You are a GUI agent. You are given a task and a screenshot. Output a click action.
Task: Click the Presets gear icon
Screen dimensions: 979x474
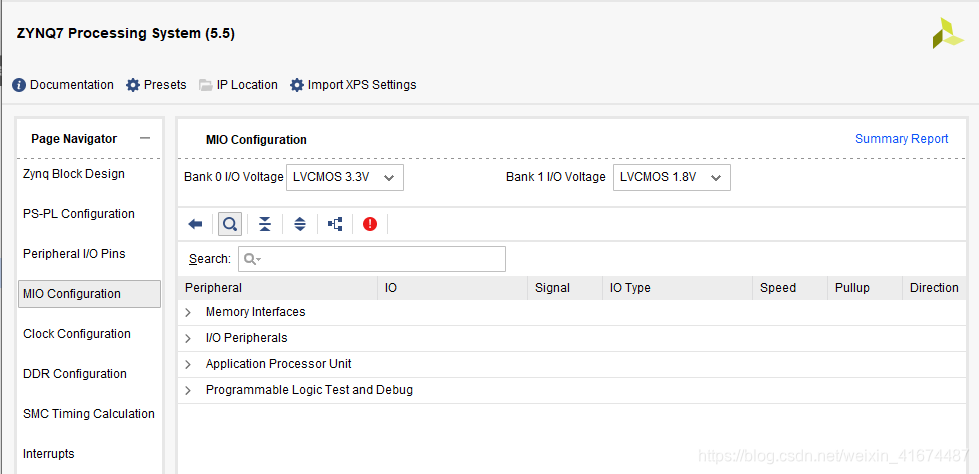[133, 85]
